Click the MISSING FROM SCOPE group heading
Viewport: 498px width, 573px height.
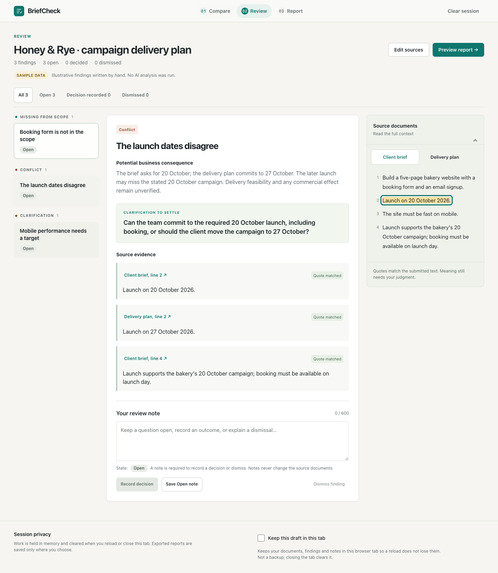pos(44,117)
